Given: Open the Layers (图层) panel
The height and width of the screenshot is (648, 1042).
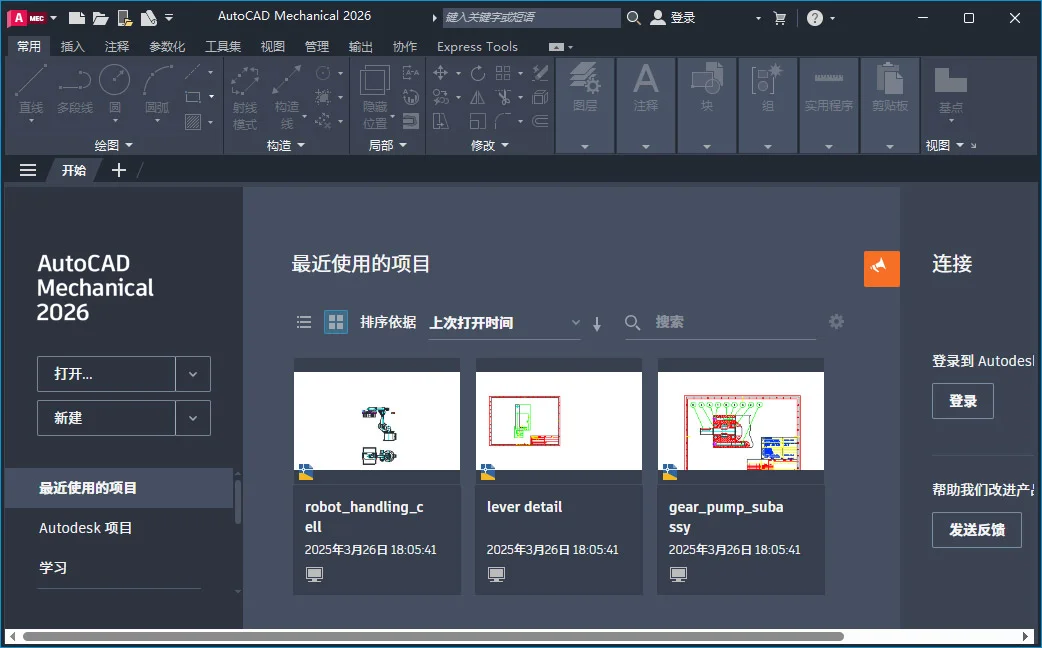Looking at the screenshot, I should pos(585,105).
